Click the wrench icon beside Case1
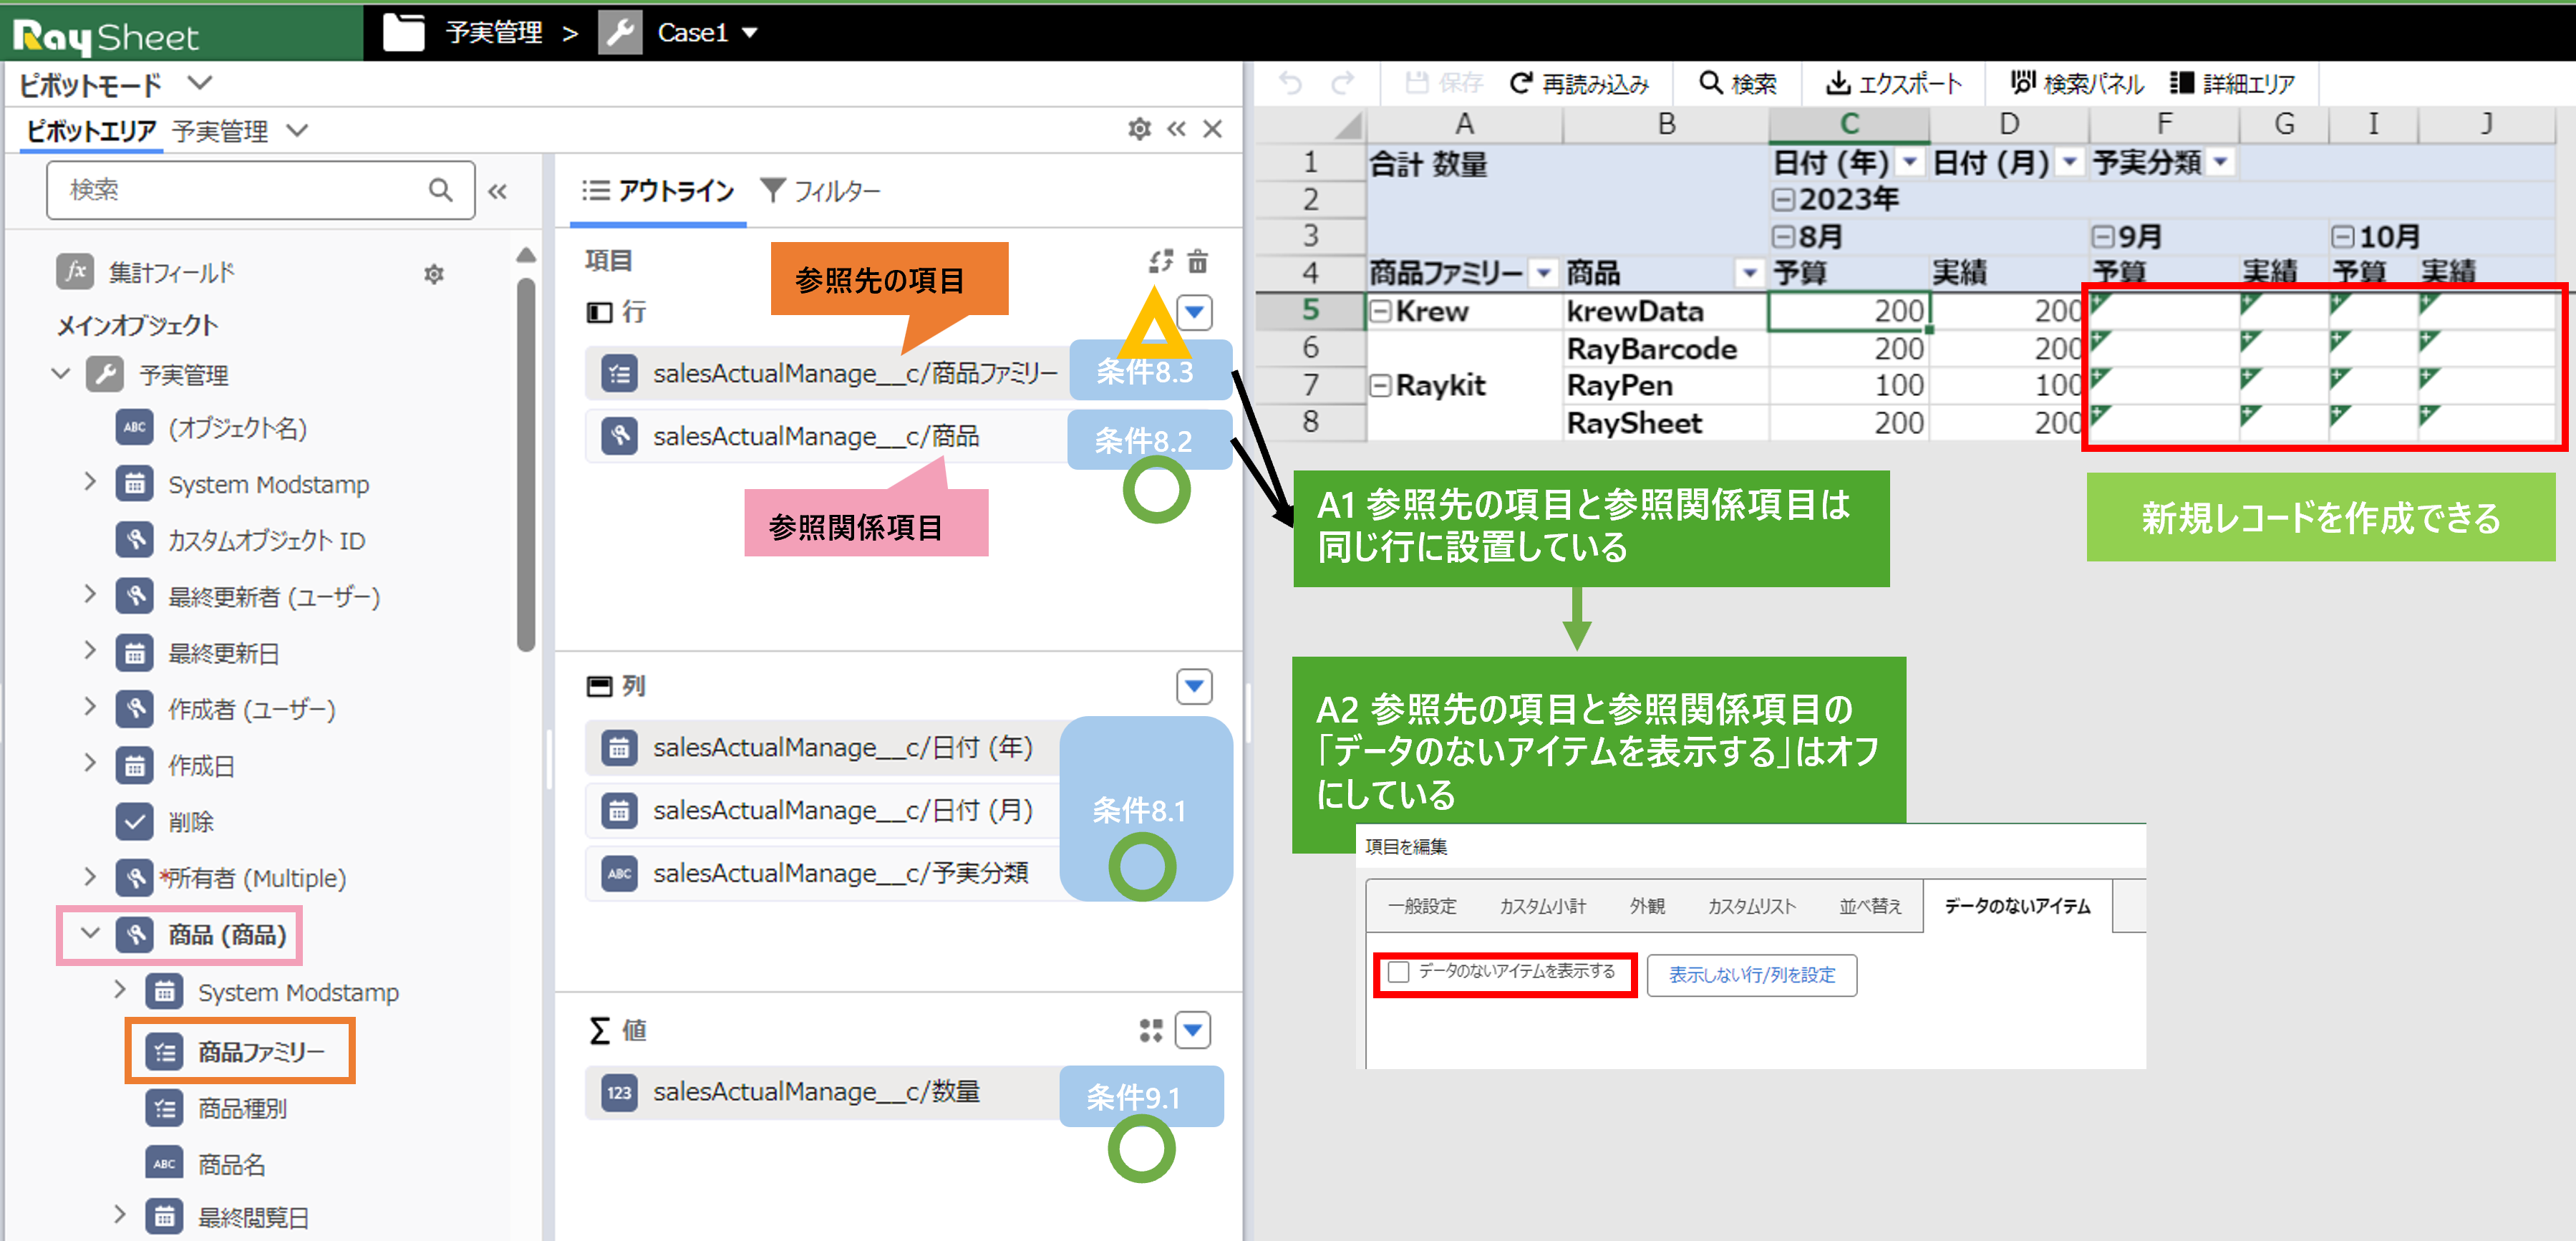2576x1241 pixels. tap(620, 32)
